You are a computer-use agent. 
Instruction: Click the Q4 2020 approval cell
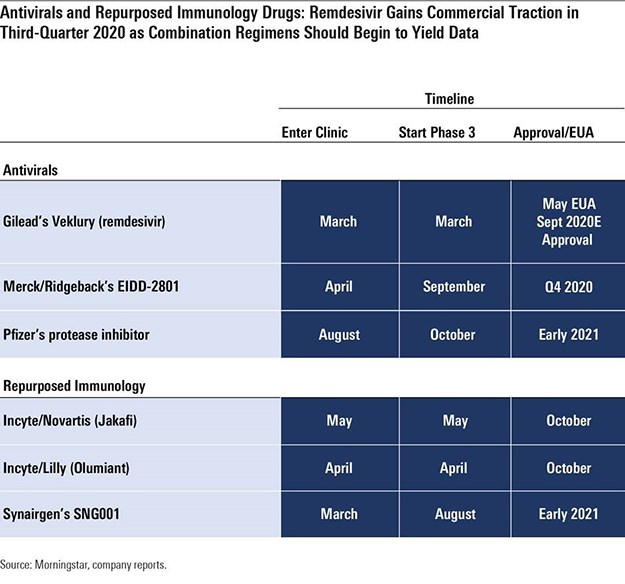(x=569, y=286)
